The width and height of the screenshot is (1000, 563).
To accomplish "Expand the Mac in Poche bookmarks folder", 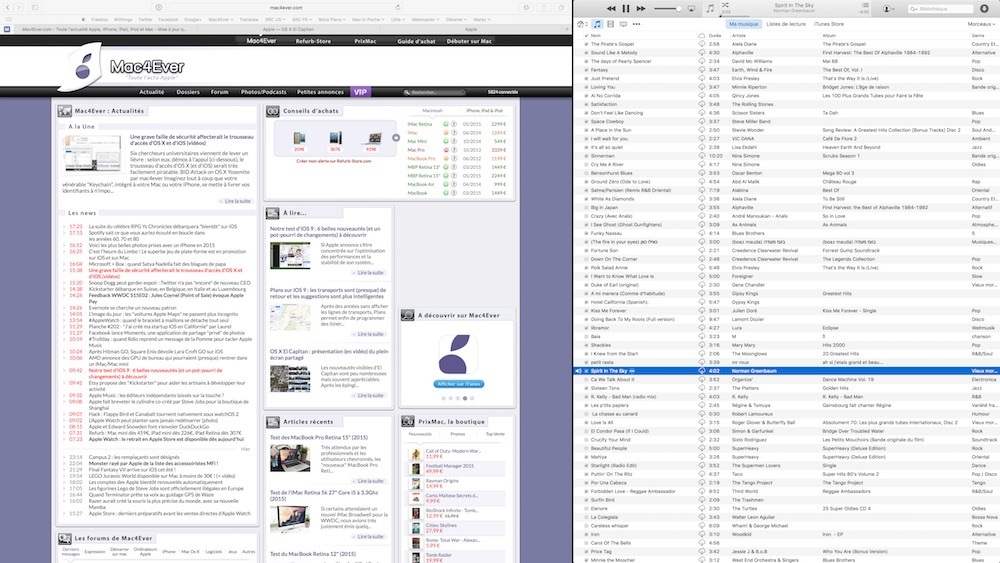I will pyautogui.click(x=368, y=20).
